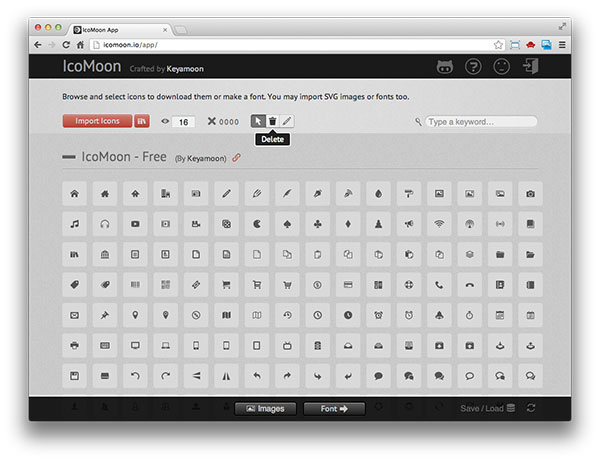This screenshot has width=600, height=461.
Task: Open the icon library button
Action: click(x=142, y=121)
